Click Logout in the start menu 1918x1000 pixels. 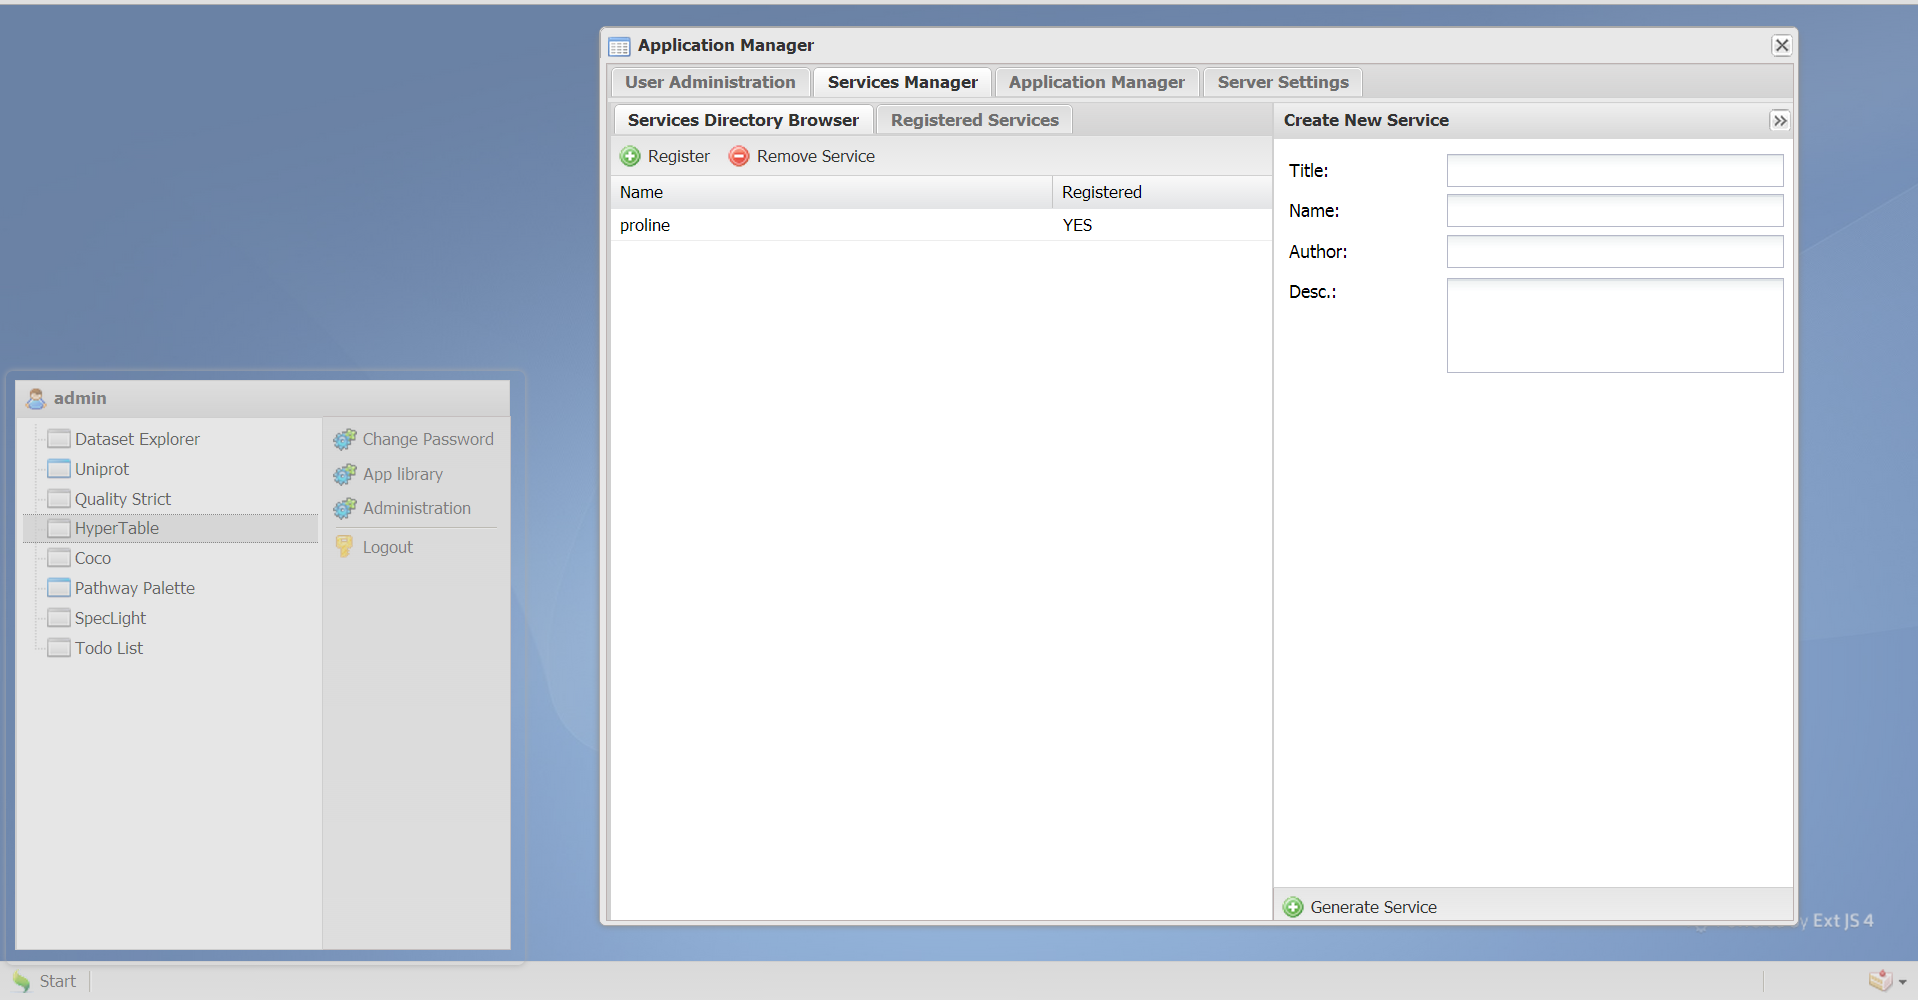tap(387, 547)
